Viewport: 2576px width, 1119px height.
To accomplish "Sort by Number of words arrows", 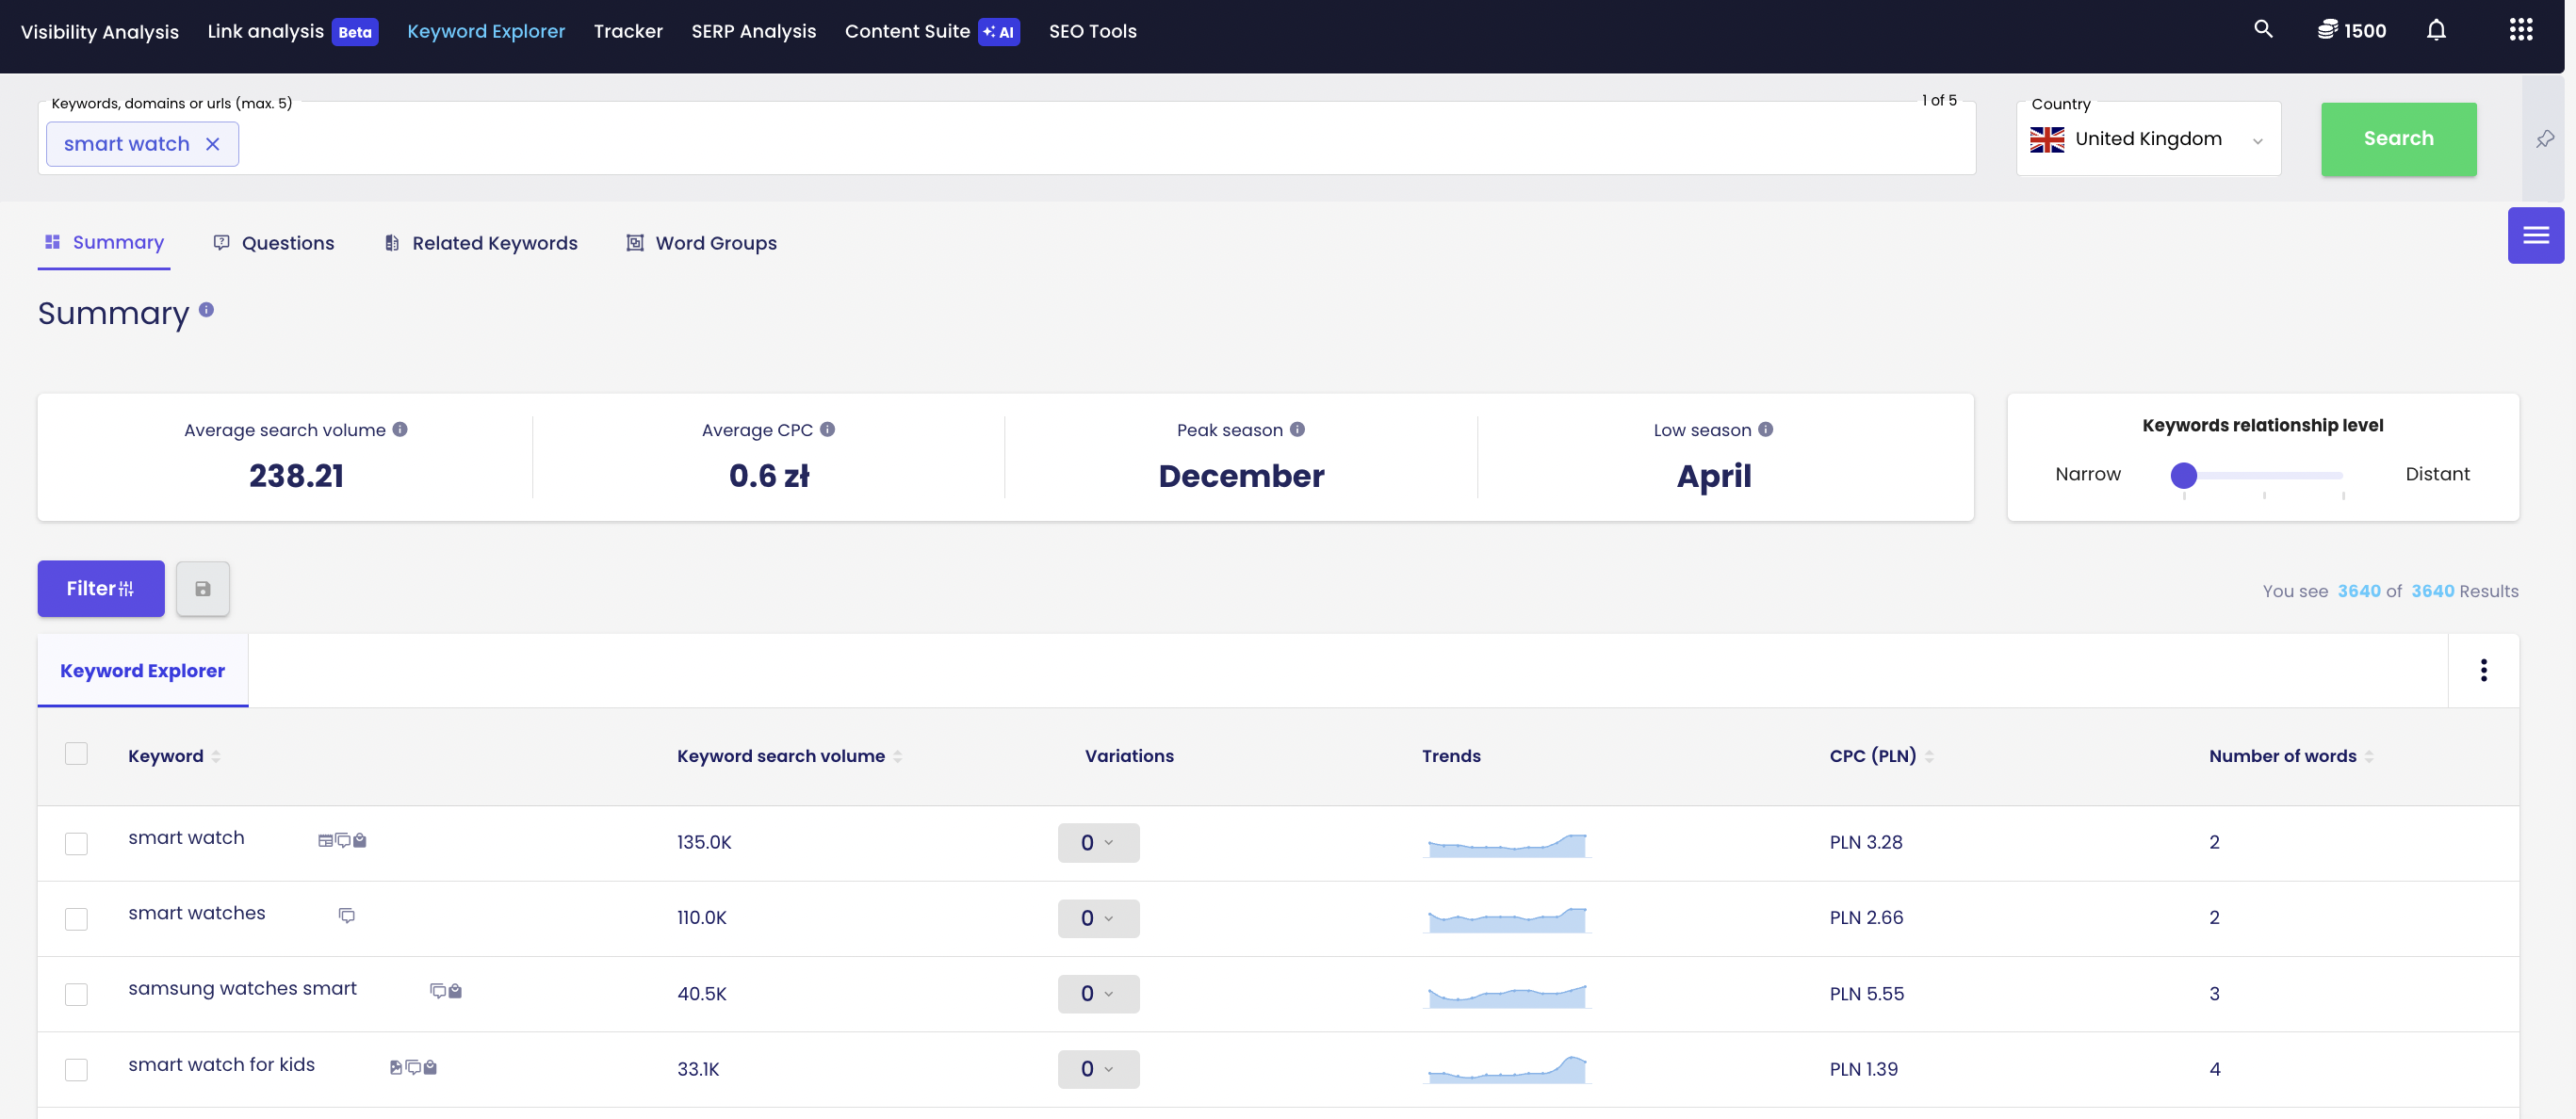I will pos(2368,756).
